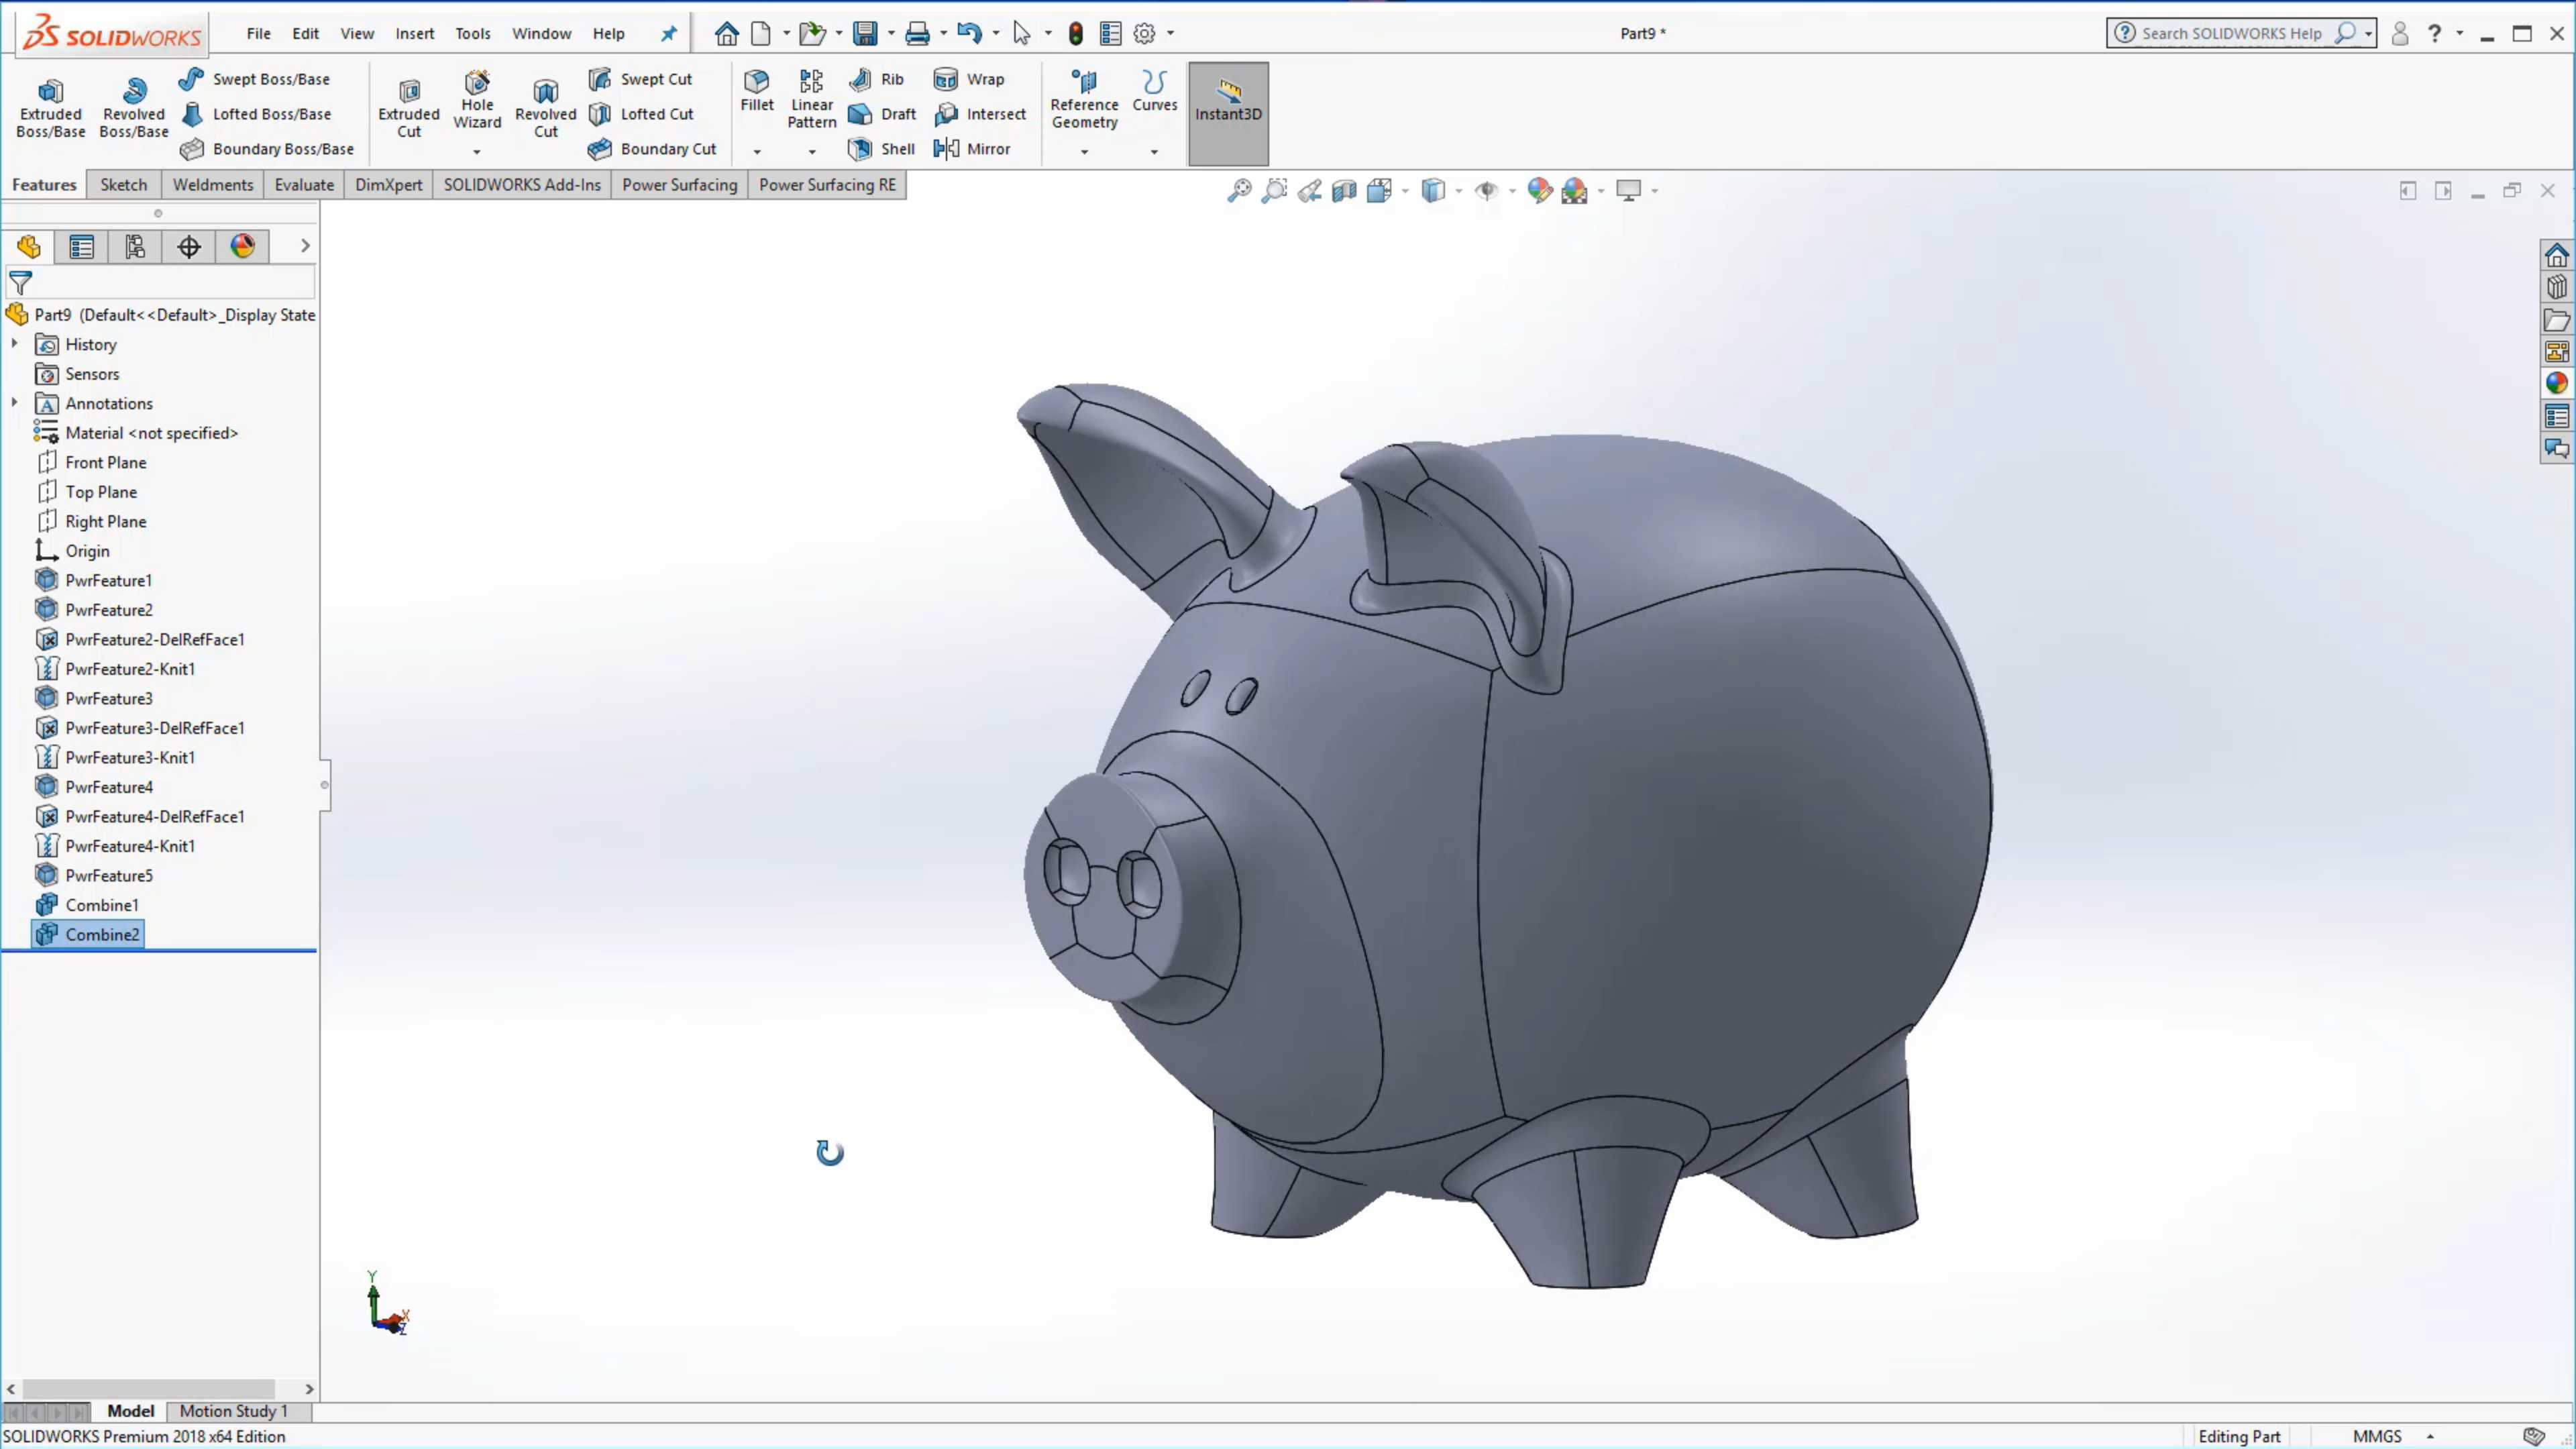Click the Undo icon
The height and width of the screenshot is (1449, 2576).
pyautogui.click(x=968, y=33)
